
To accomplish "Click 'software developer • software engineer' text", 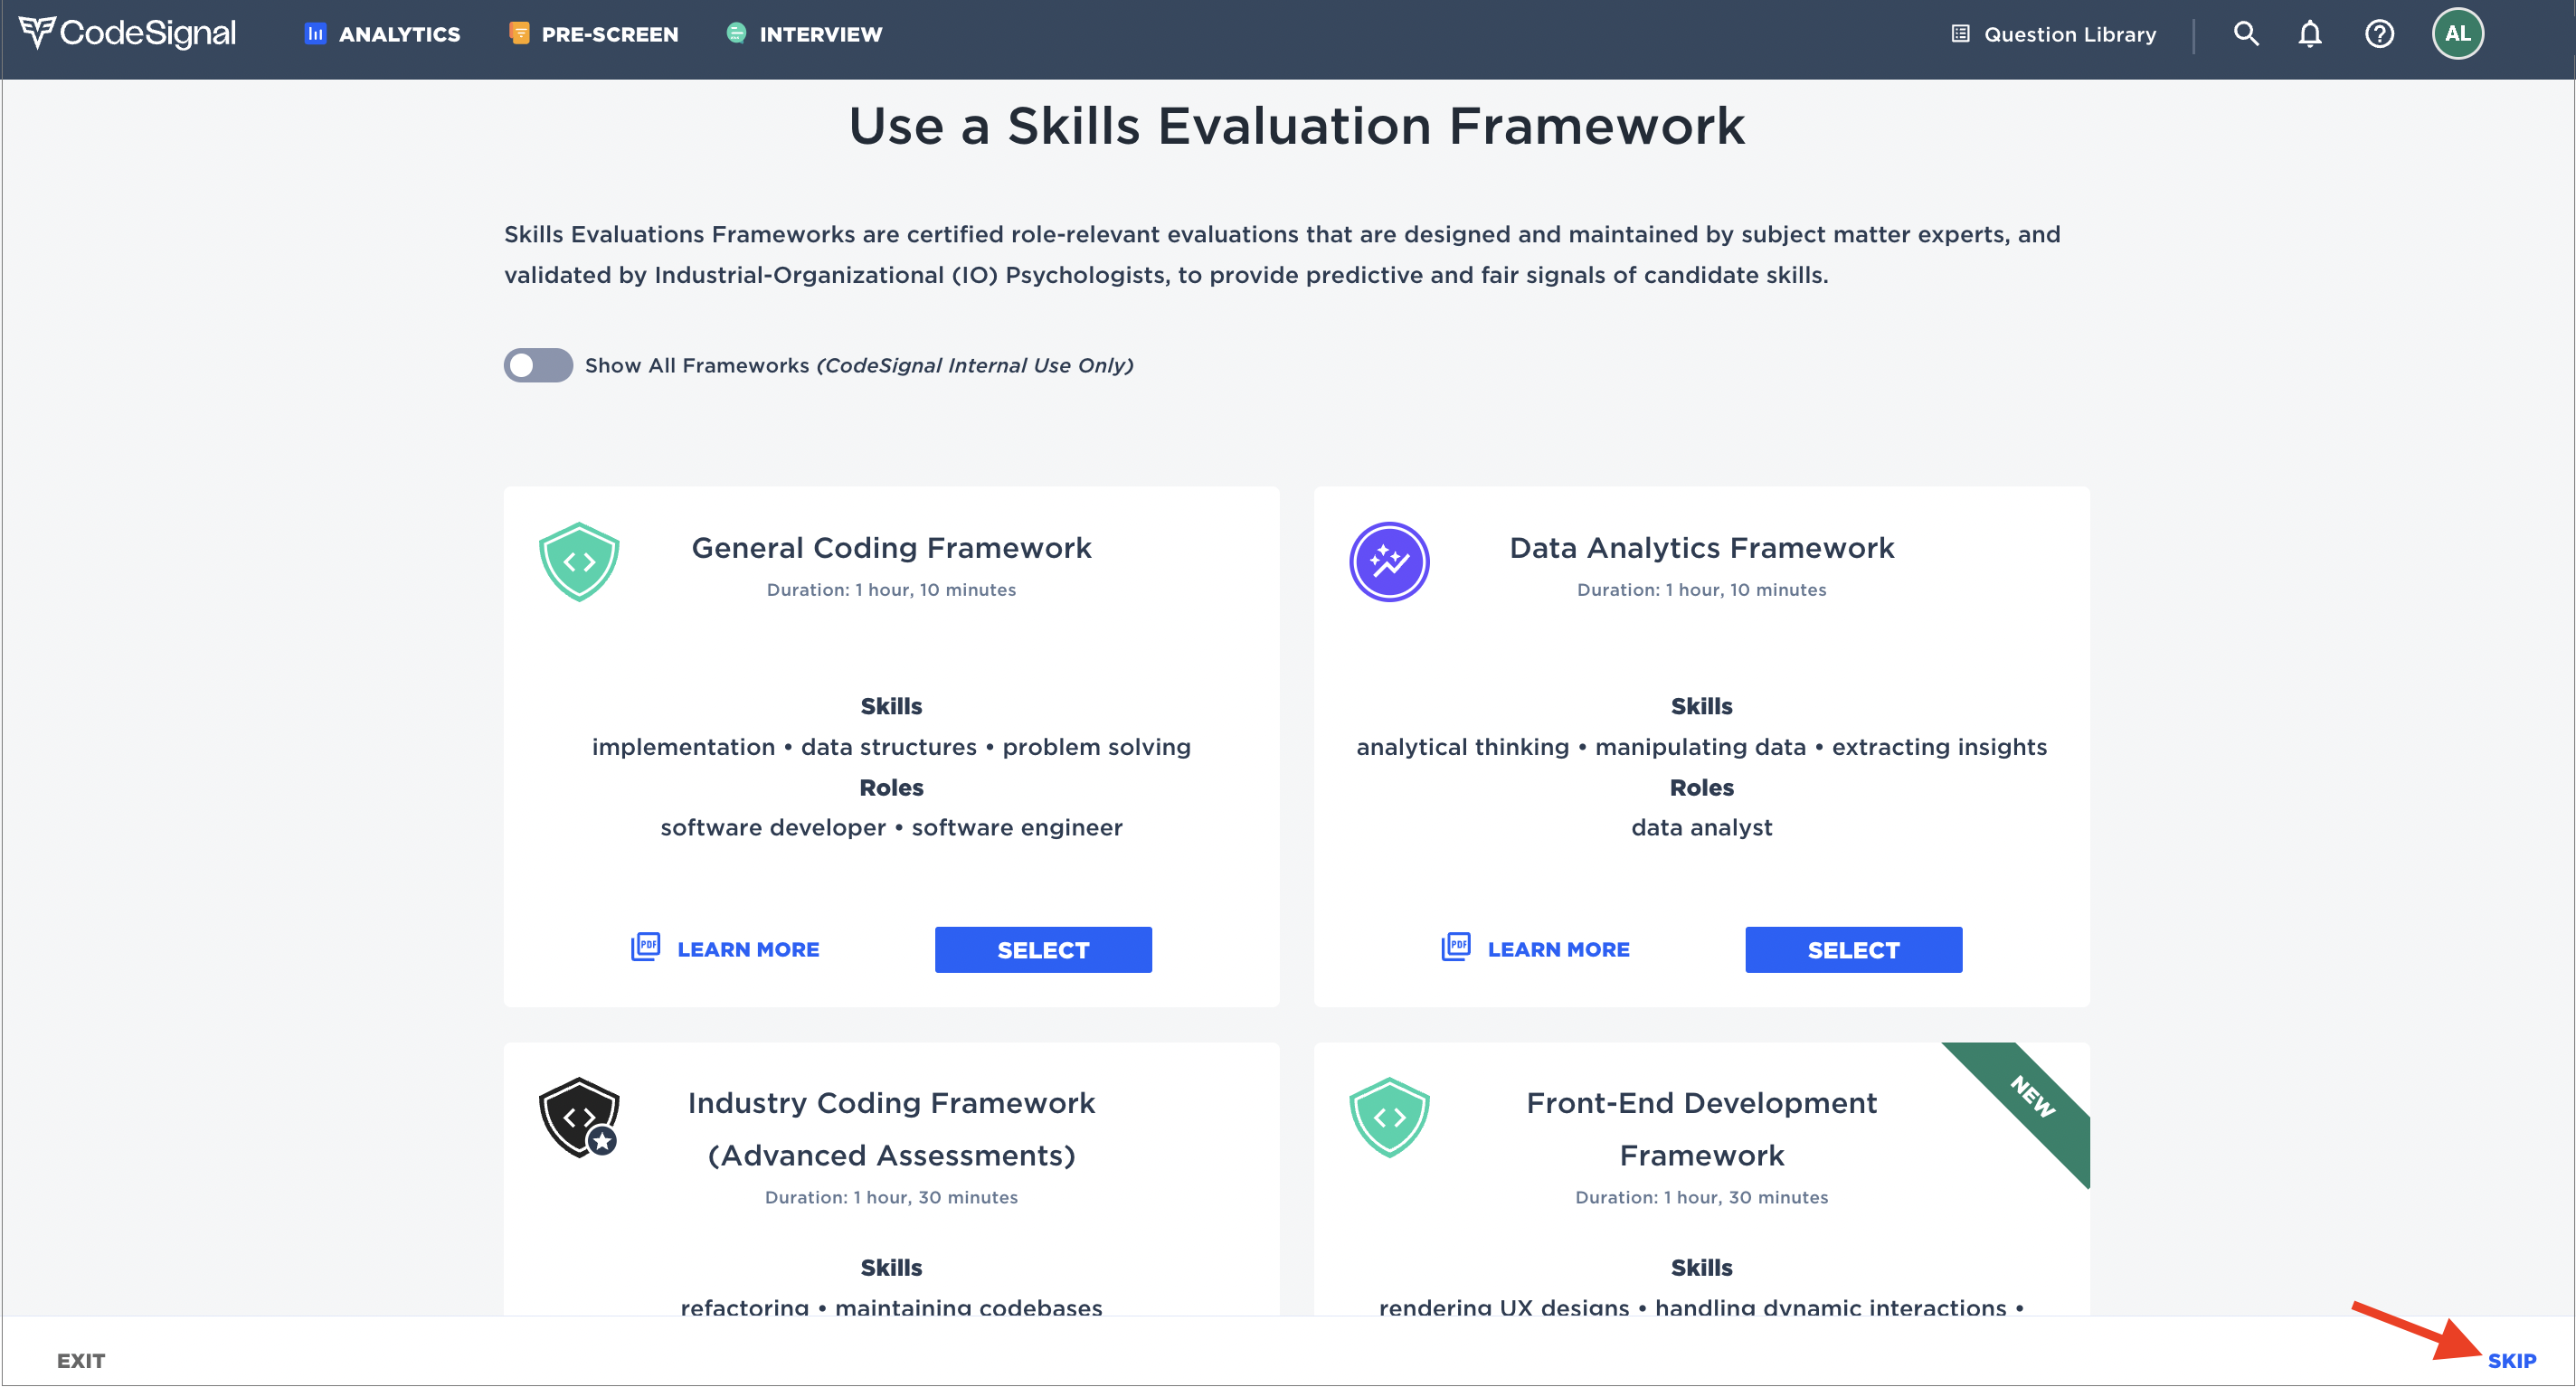I will click(x=891, y=828).
